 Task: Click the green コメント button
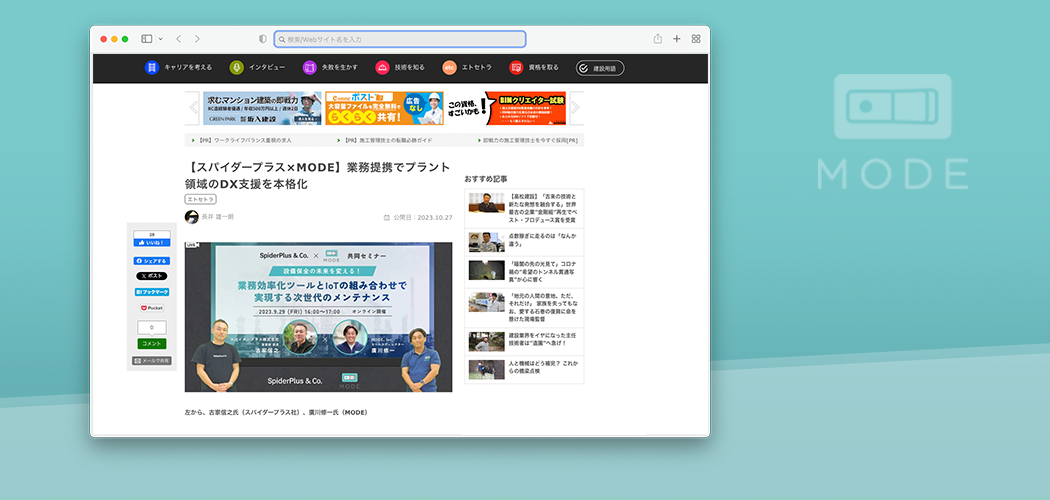tap(152, 343)
